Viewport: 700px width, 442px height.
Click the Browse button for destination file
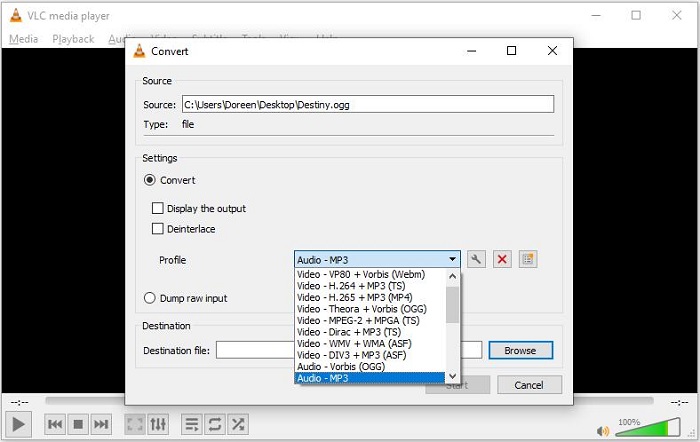(x=520, y=350)
